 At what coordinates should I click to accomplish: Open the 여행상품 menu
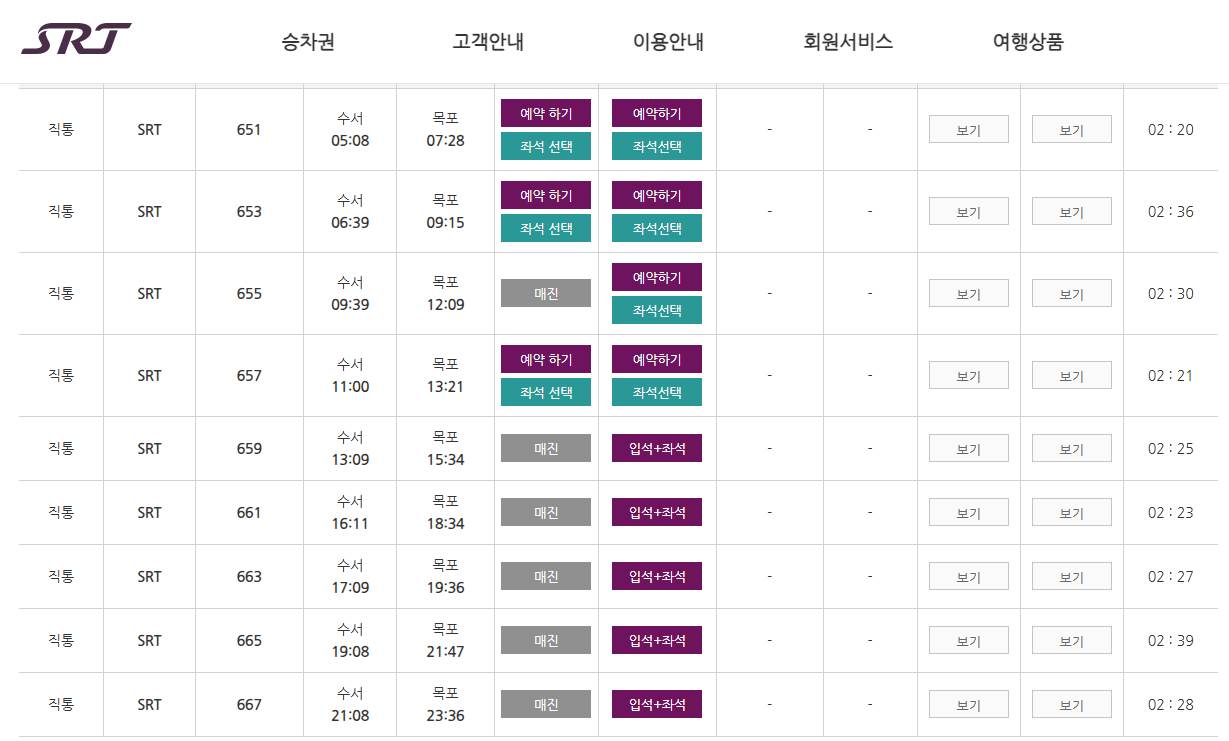(x=1028, y=42)
